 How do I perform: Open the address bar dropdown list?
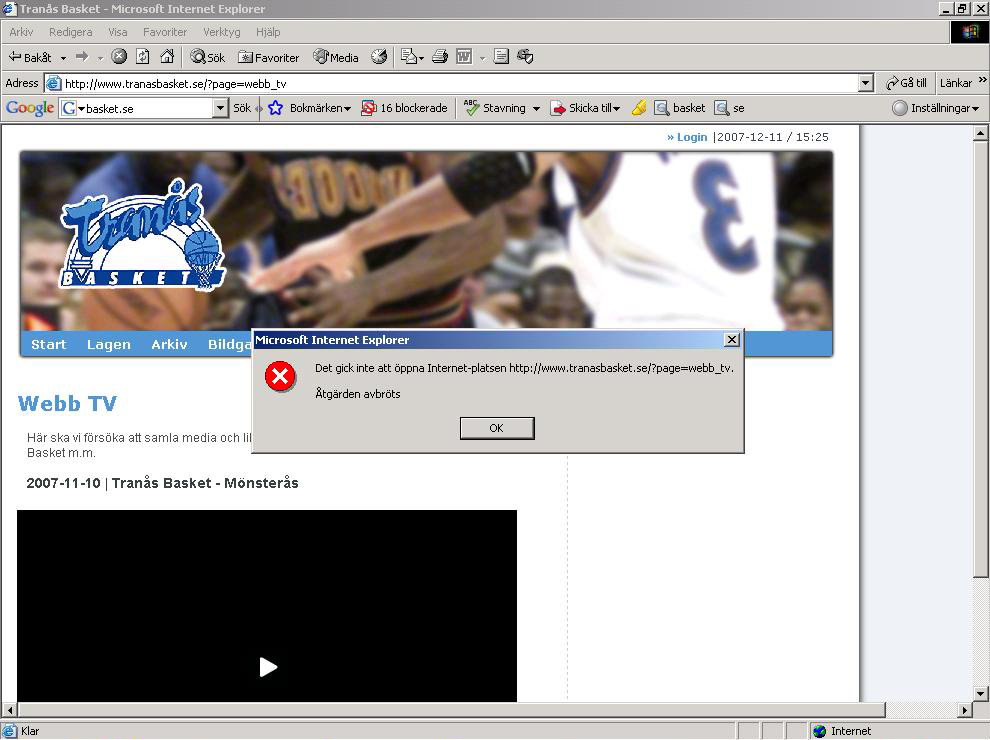pyautogui.click(x=866, y=83)
